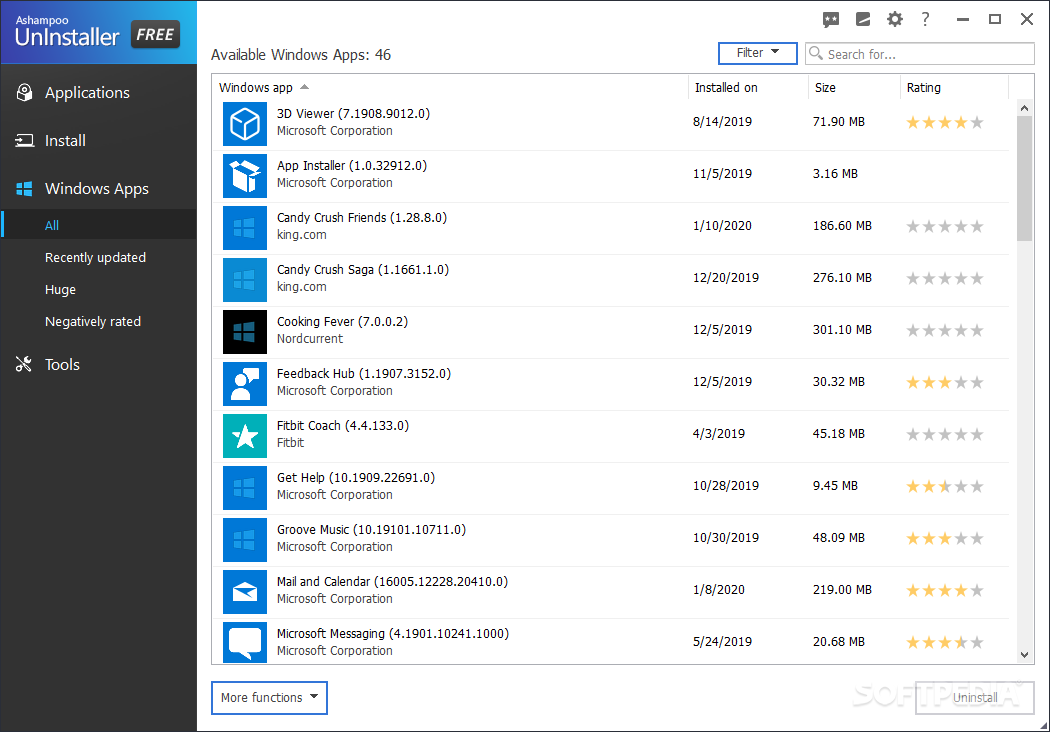
Task: Click the Applications sidebar icon
Action: 25,92
